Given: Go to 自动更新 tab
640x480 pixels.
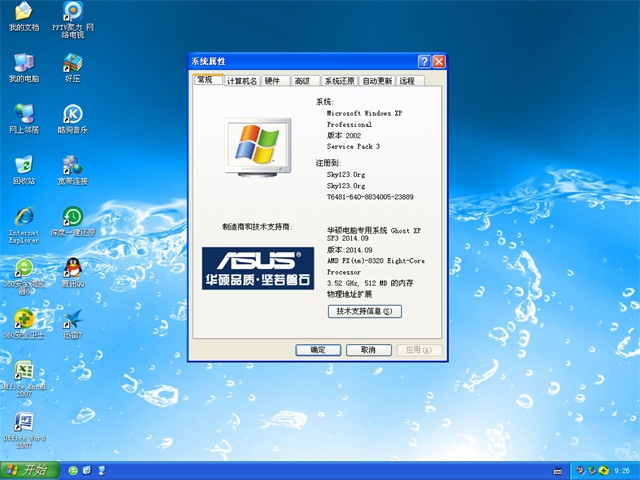Looking at the screenshot, I should pos(377,81).
